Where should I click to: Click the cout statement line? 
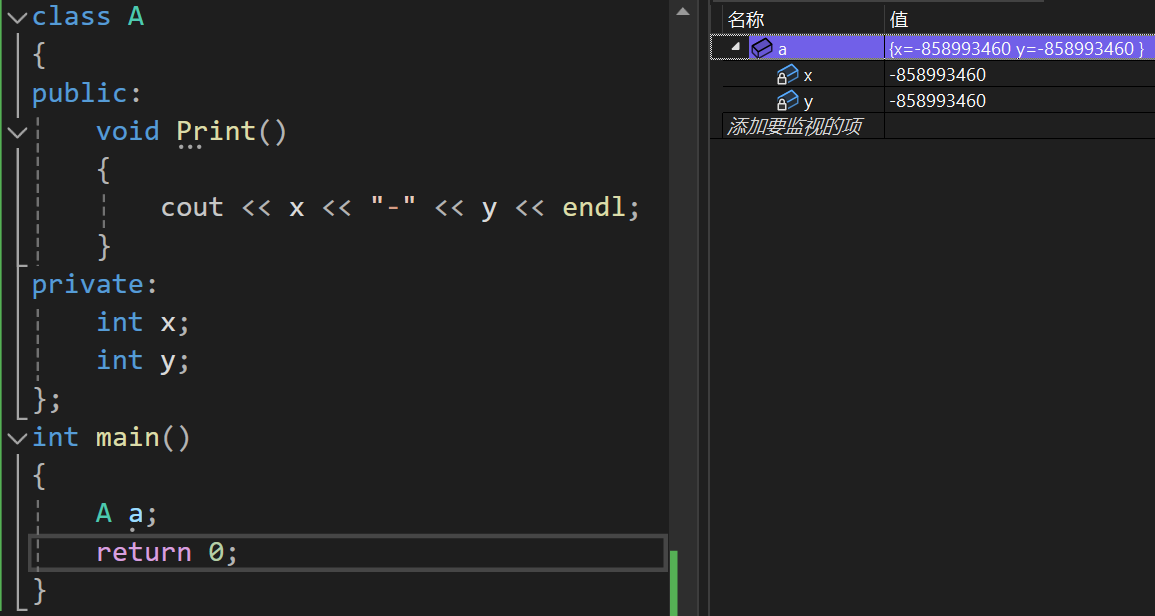[x=400, y=207]
